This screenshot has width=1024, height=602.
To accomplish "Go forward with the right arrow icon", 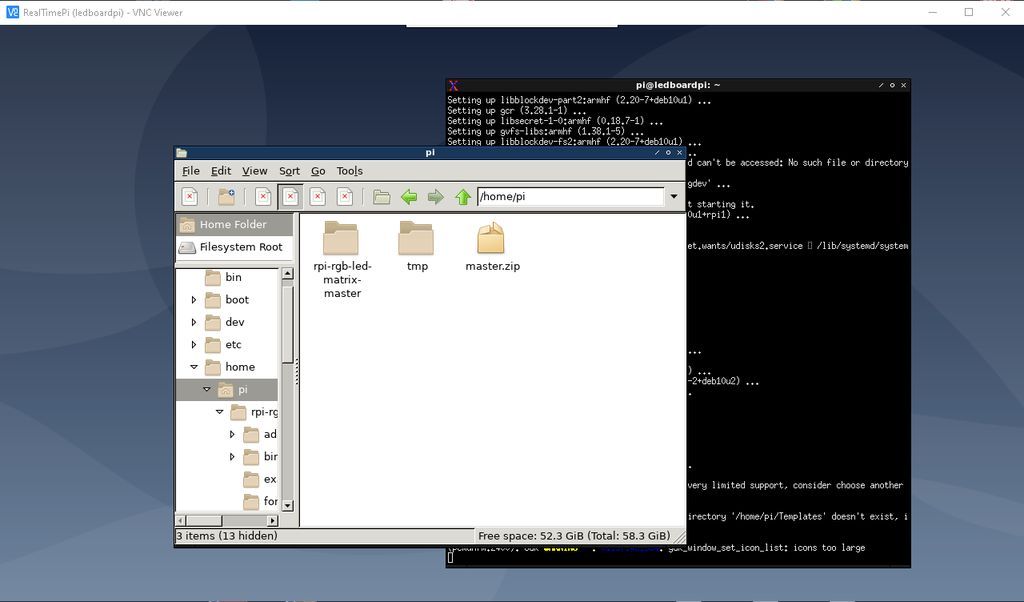I will click(435, 197).
